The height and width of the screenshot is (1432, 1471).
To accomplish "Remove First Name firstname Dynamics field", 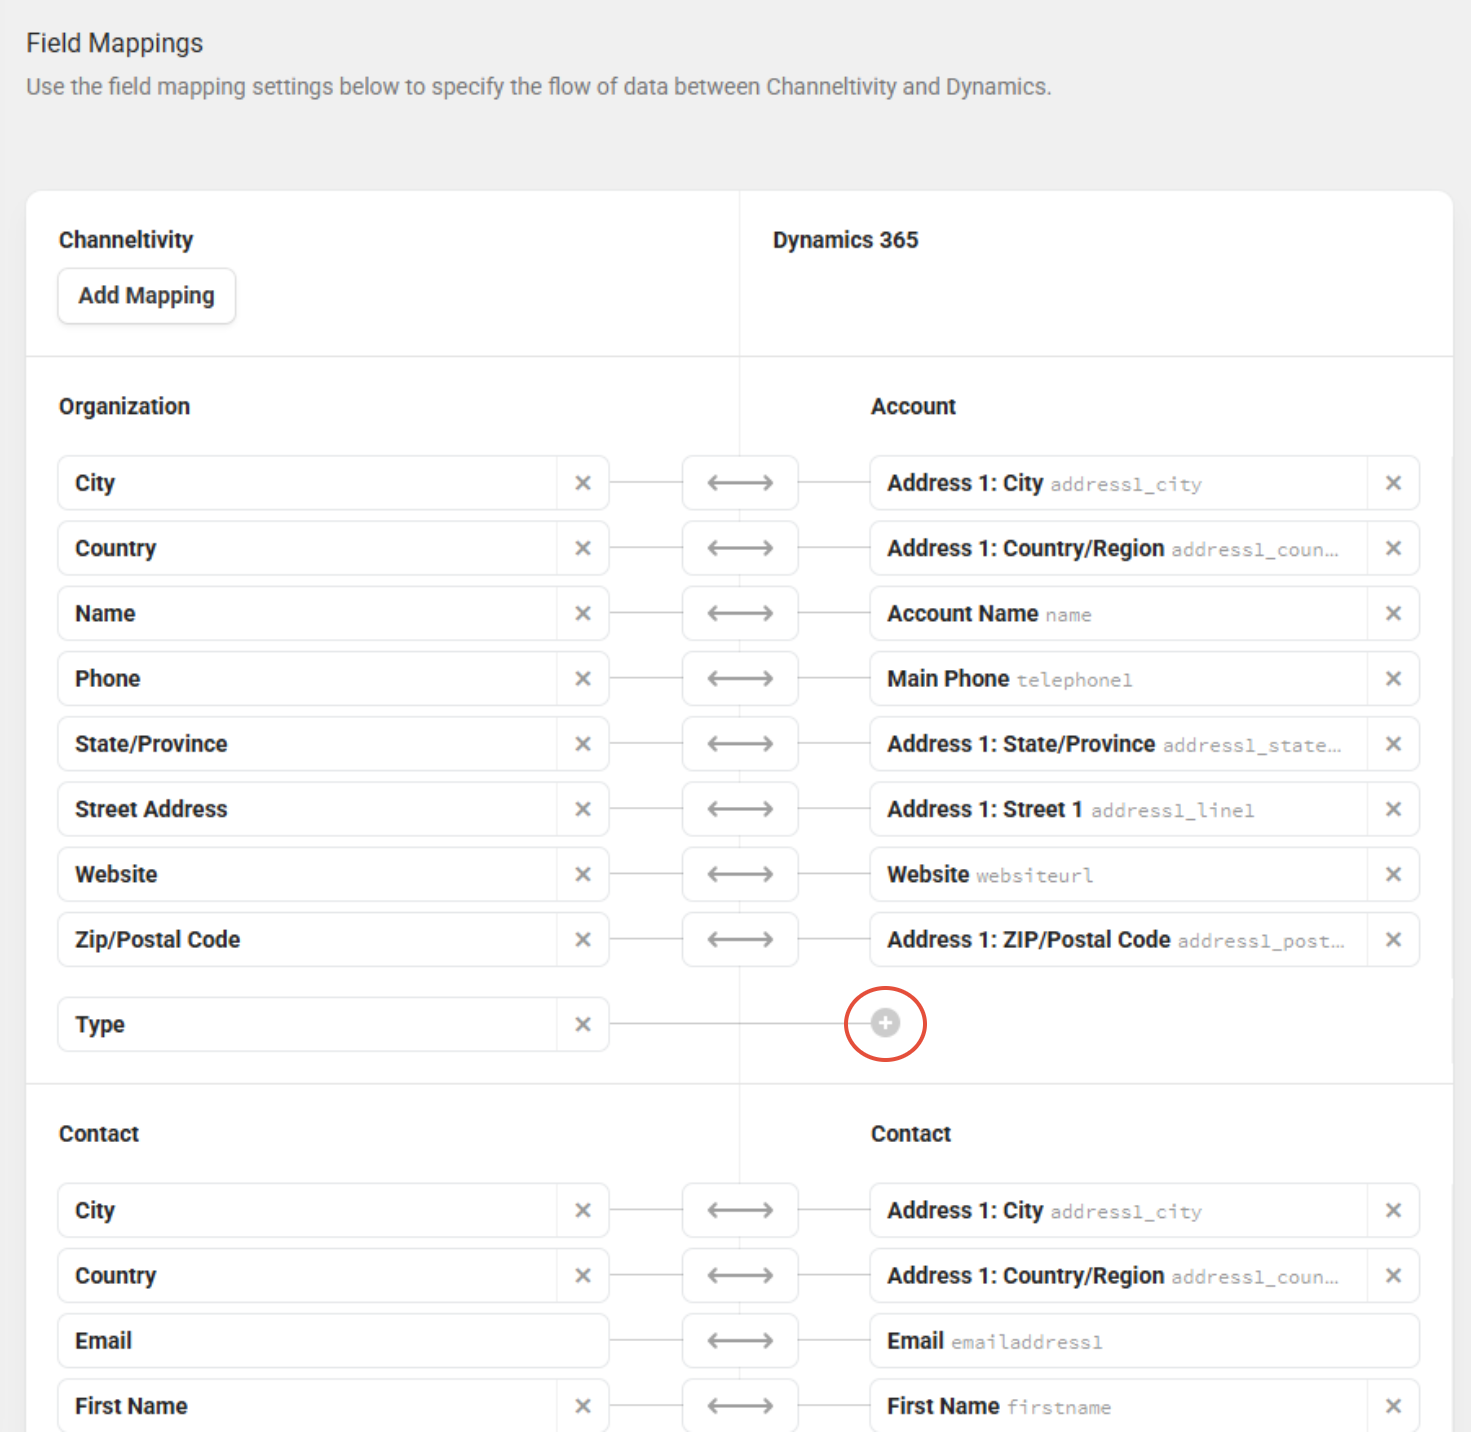I will pos(1393,1406).
